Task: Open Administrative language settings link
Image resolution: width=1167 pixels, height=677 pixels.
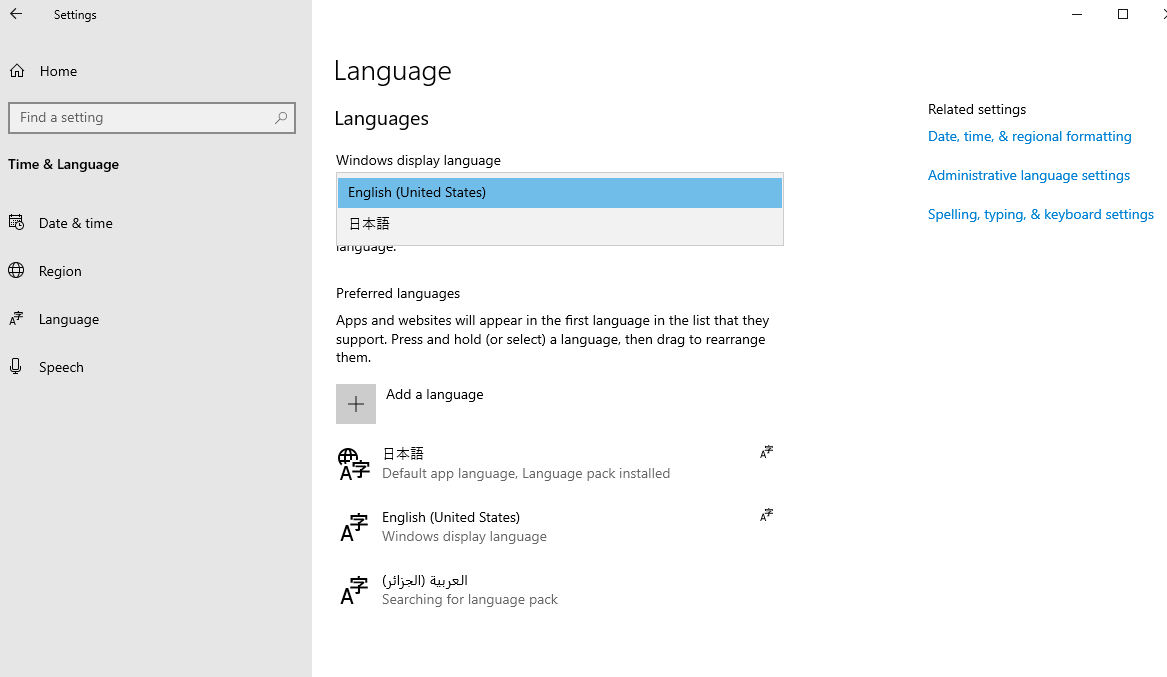Action: [1029, 176]
